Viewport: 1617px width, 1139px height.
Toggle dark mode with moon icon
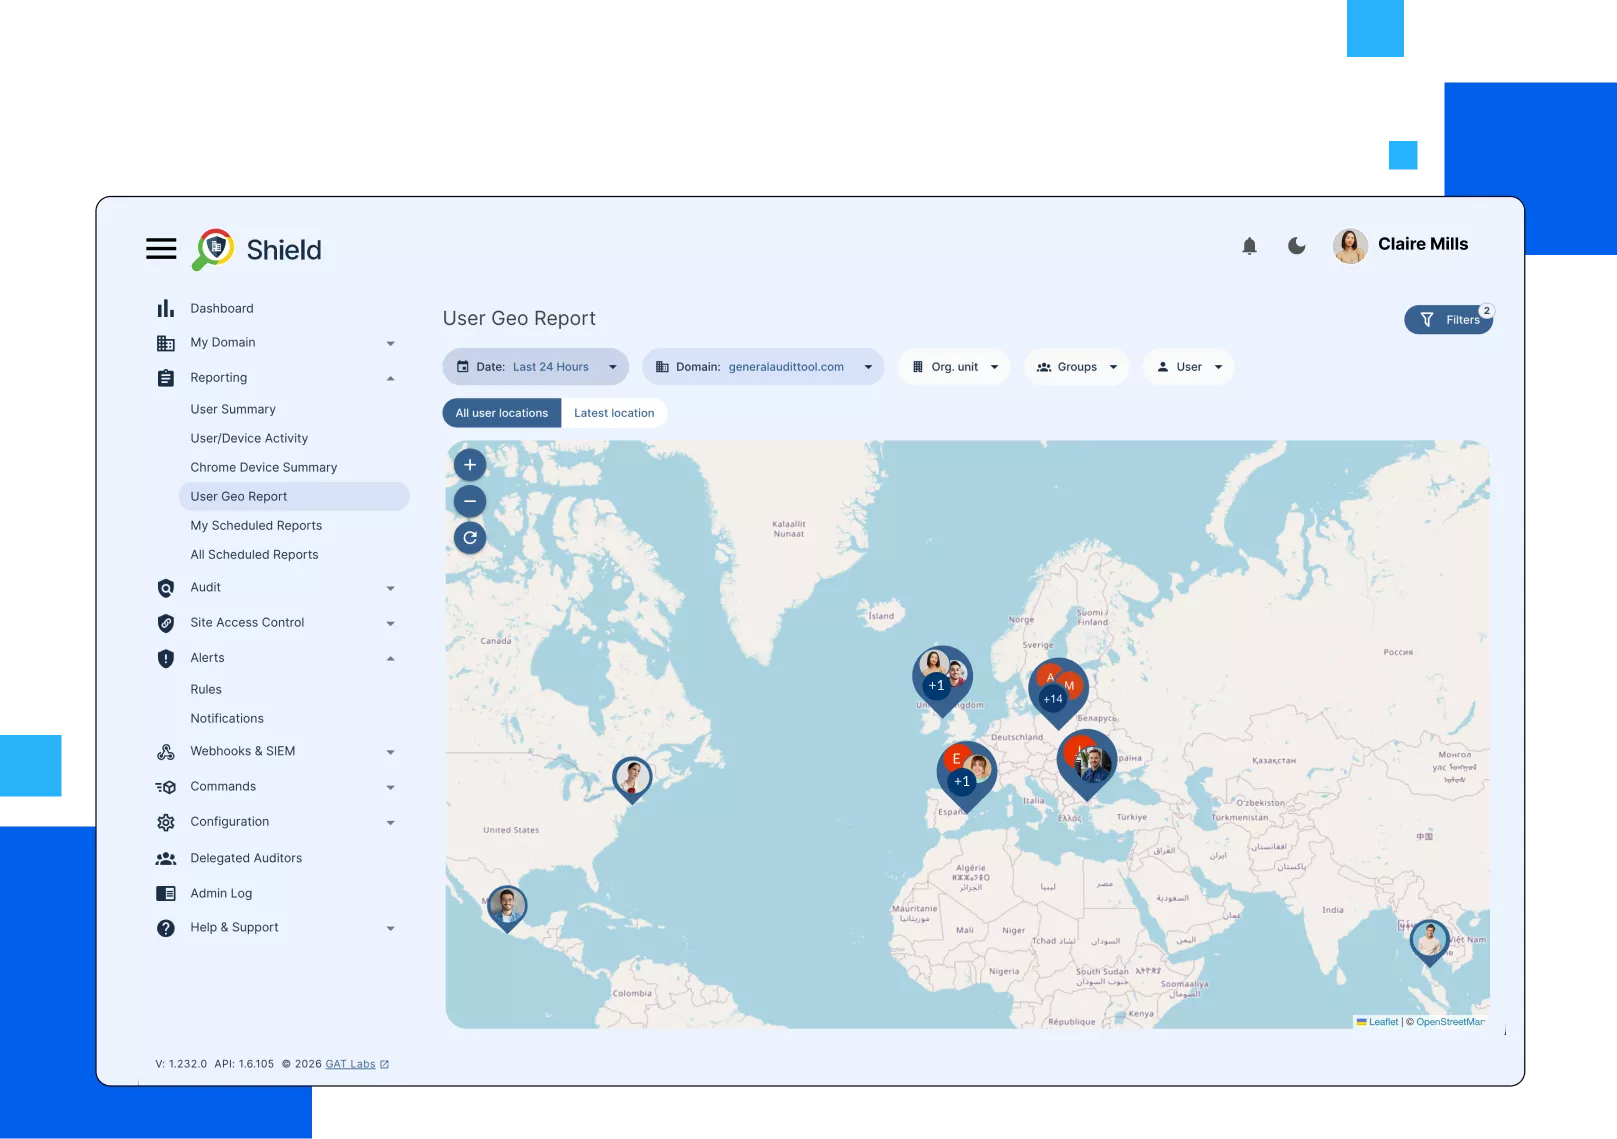coord(1297,246)
